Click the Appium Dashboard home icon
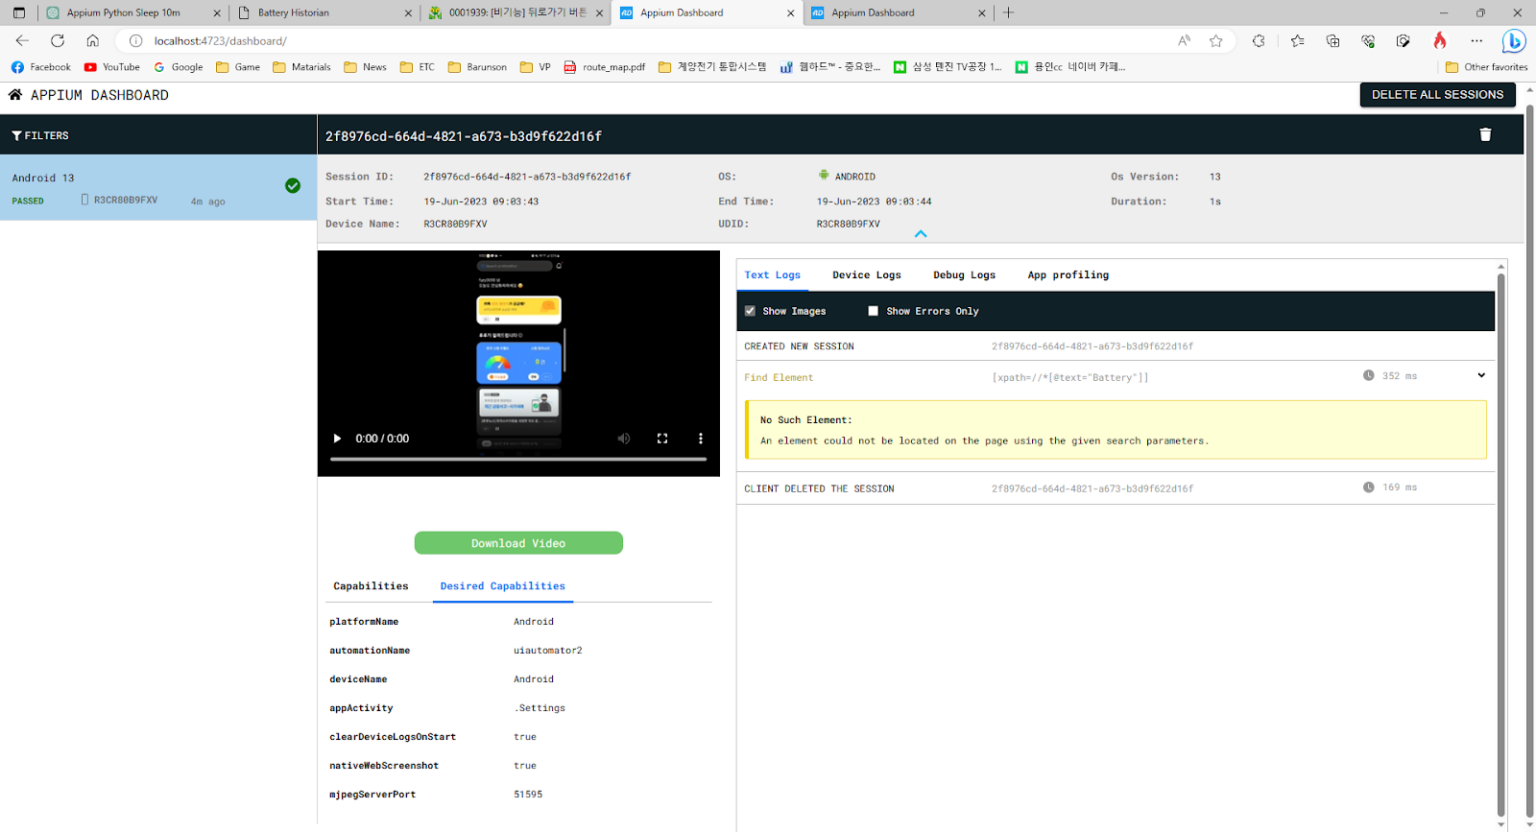Viewport: 1536px width, 832px height. point(15,95)
